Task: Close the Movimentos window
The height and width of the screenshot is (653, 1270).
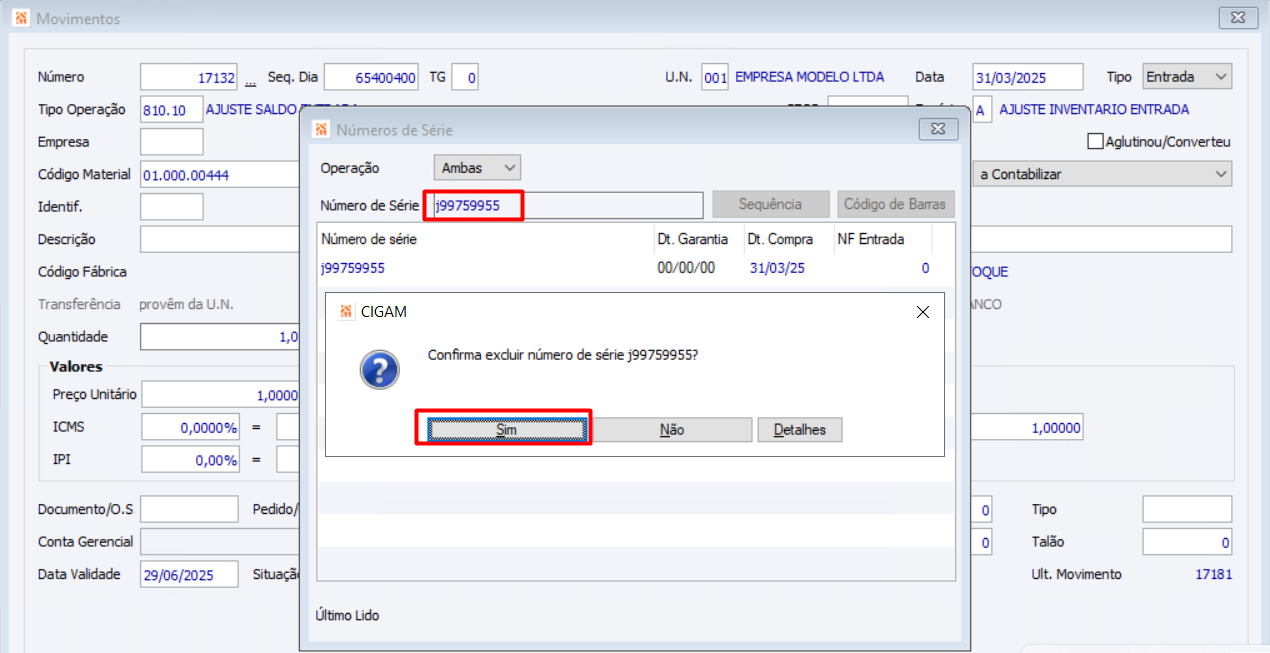Action: click(x=1238, y=18)
